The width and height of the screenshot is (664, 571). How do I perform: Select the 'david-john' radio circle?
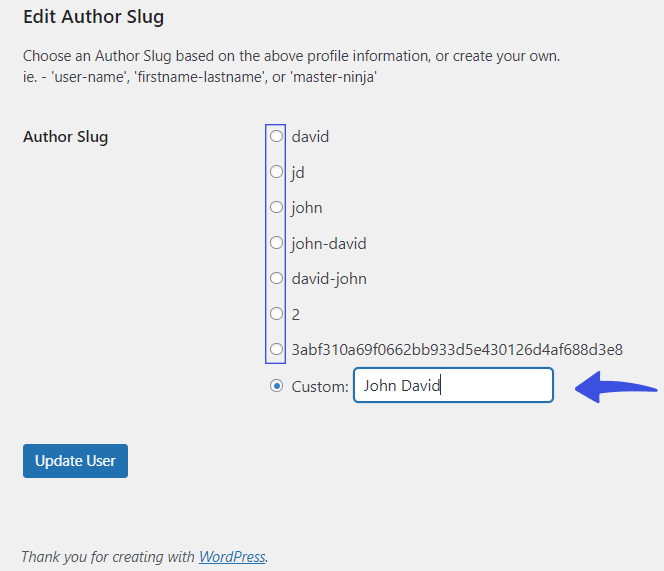[x=277, y=278]
